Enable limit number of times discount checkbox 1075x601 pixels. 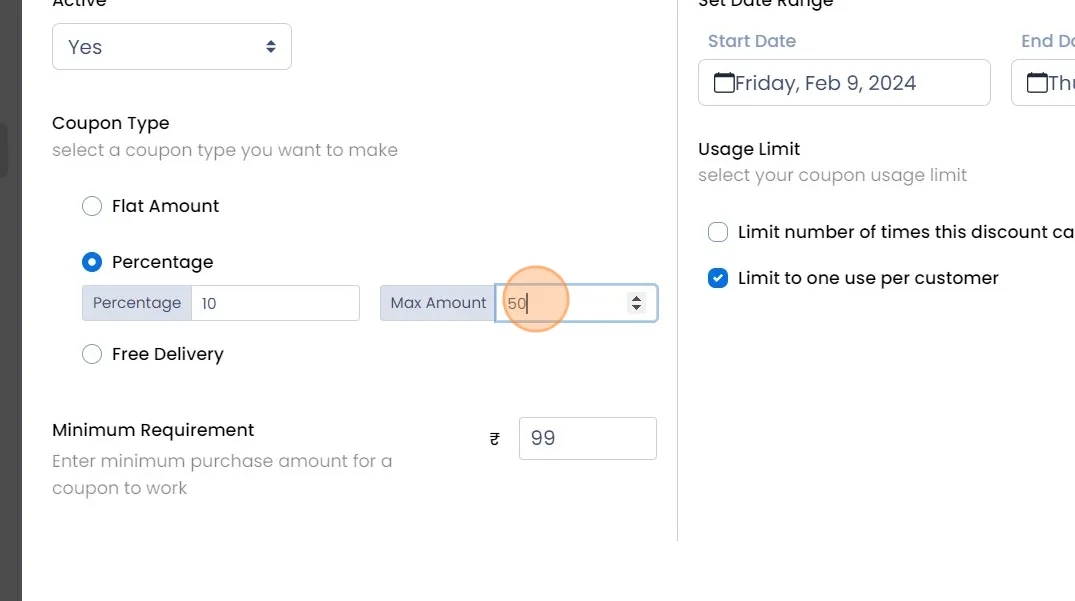(x=718, y=232)
